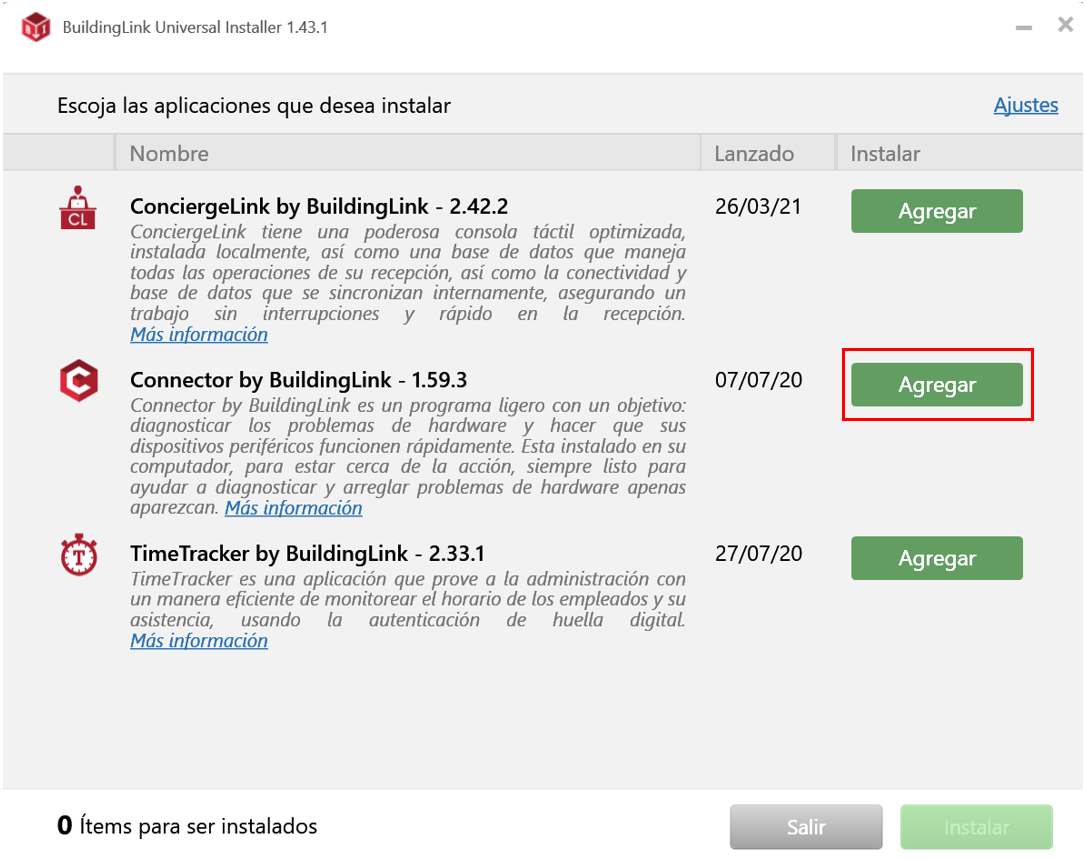
Task: Add ConciergeLink with its Agregar button
Action: click(x=936, y=211)
